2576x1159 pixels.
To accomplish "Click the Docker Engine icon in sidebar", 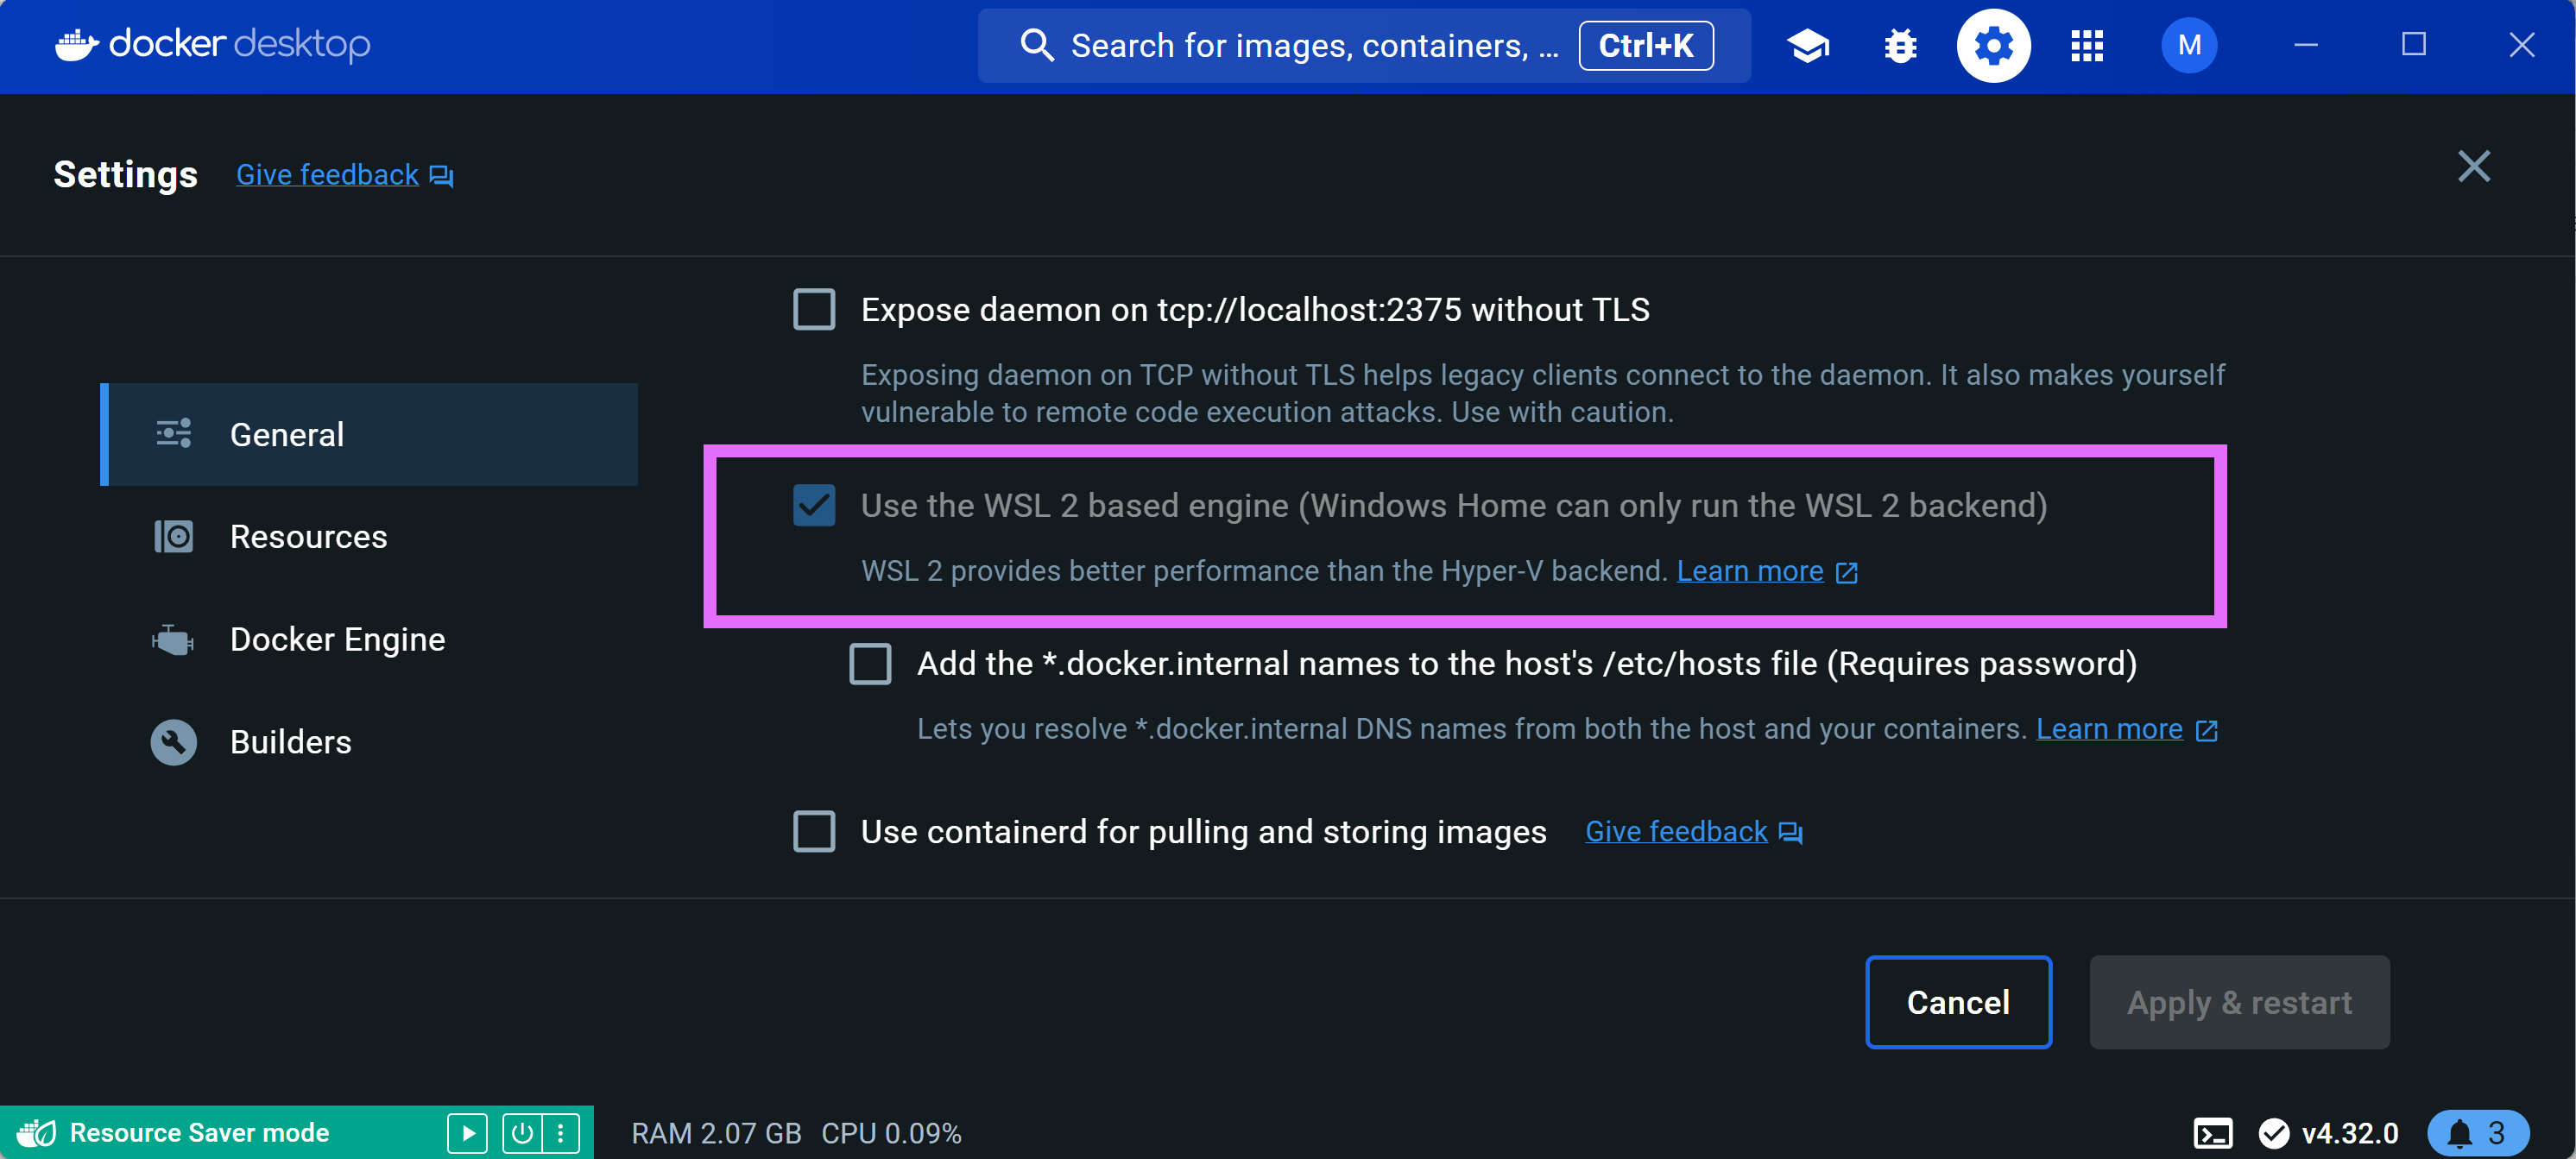I will tap(173, 640).
